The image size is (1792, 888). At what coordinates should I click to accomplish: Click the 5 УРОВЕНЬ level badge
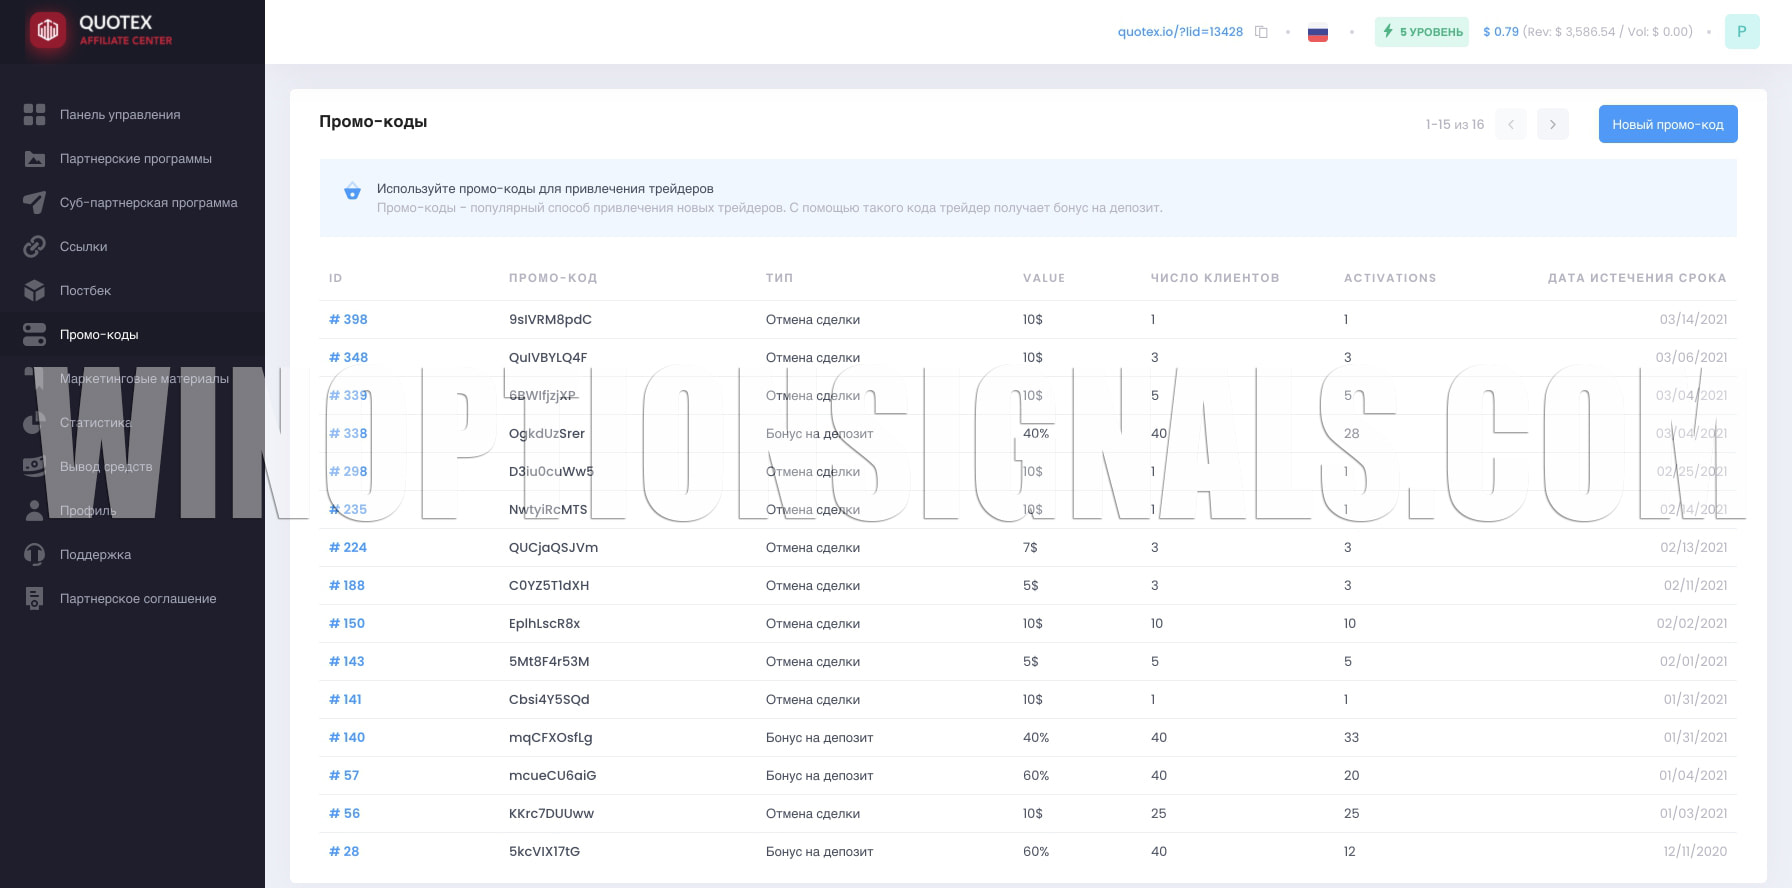pos(1421,32)
